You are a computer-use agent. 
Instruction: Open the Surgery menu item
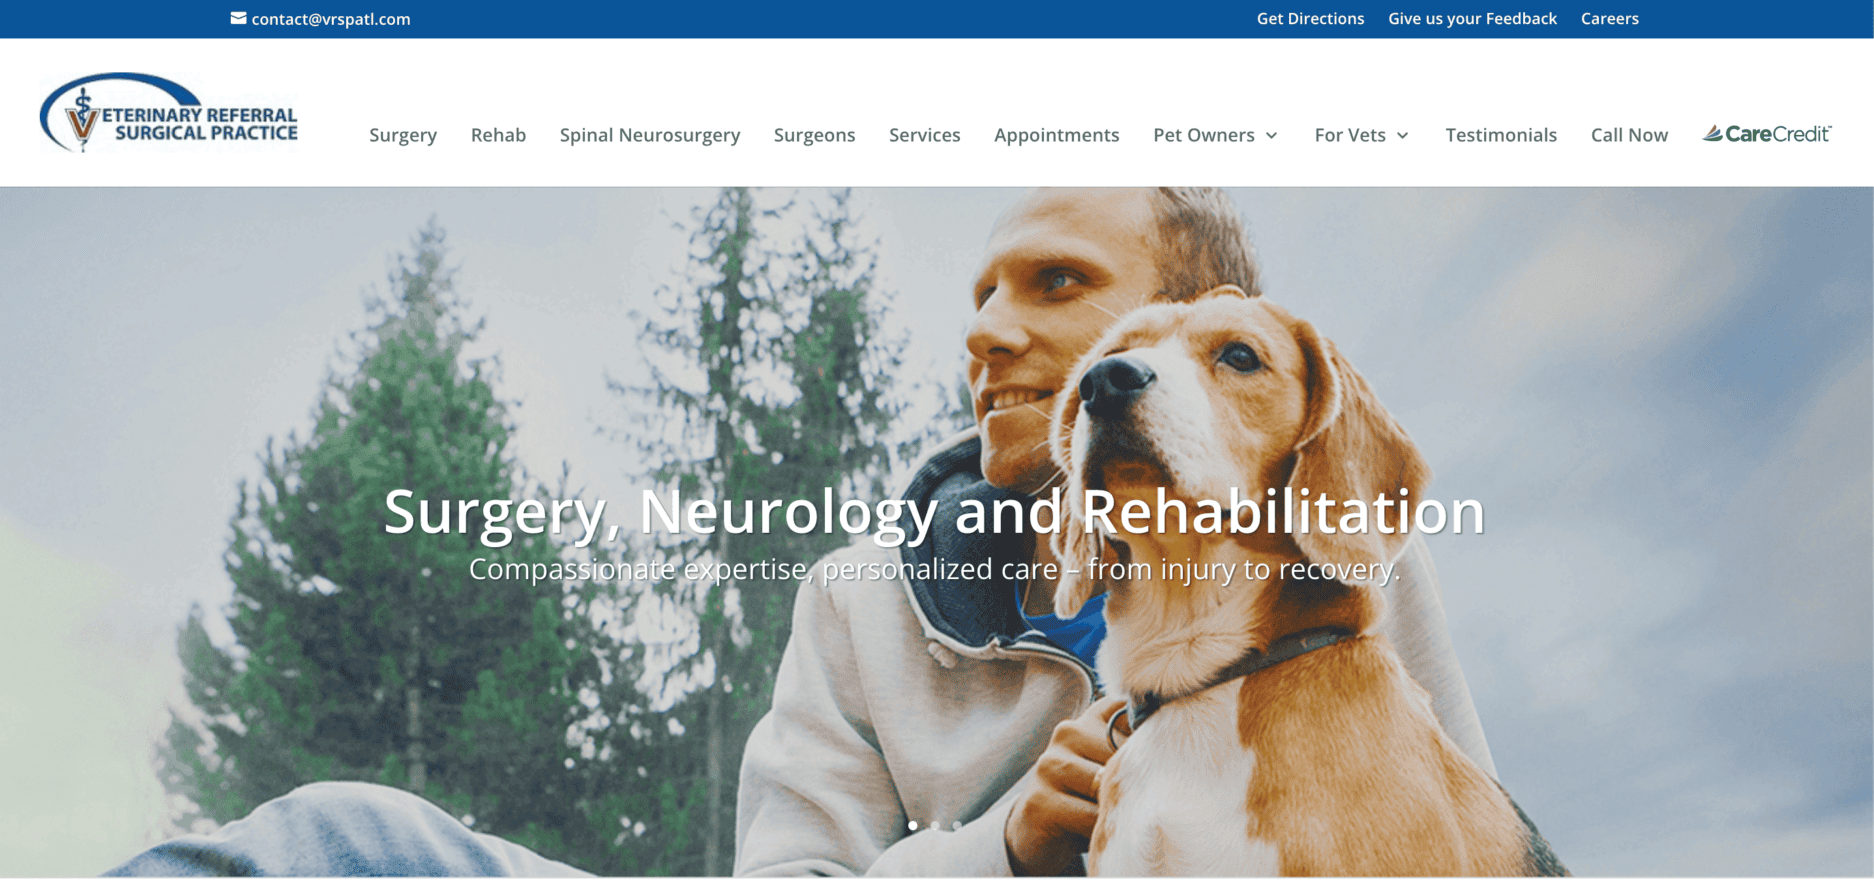[x=403, y=135]
